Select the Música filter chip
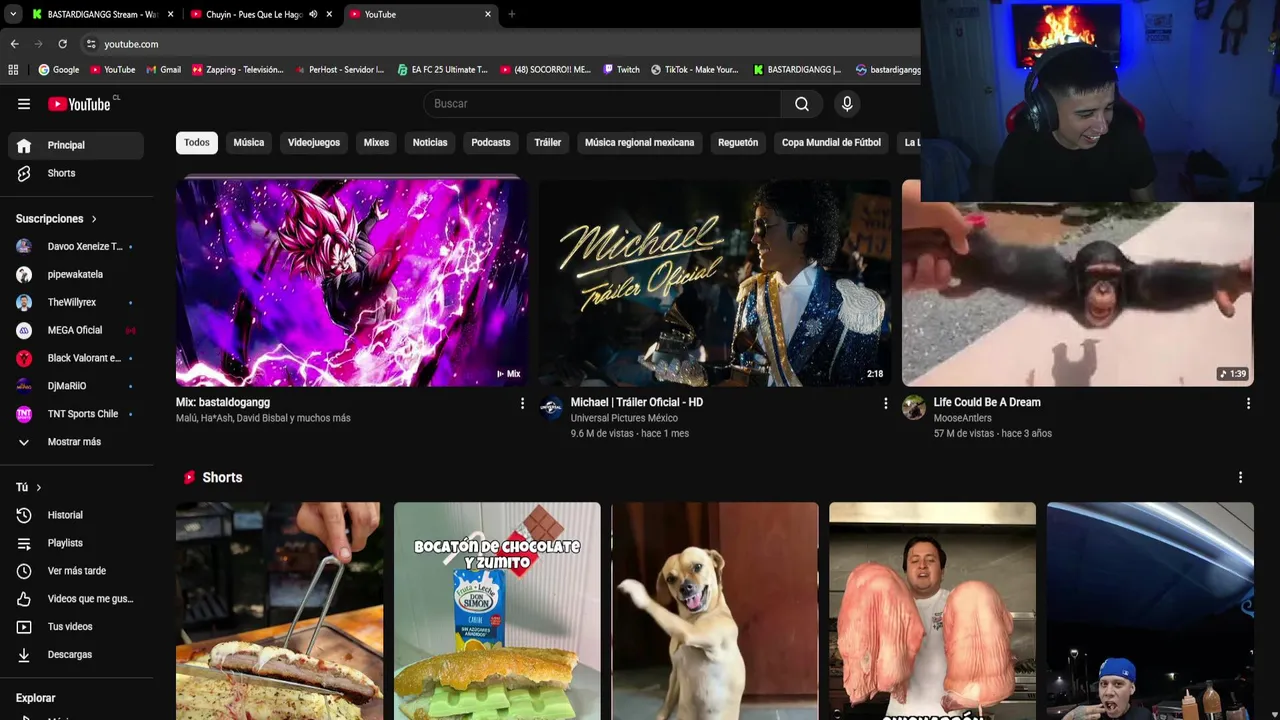The height and width of the screenshot is (720, 1280). tap(249, 143)
